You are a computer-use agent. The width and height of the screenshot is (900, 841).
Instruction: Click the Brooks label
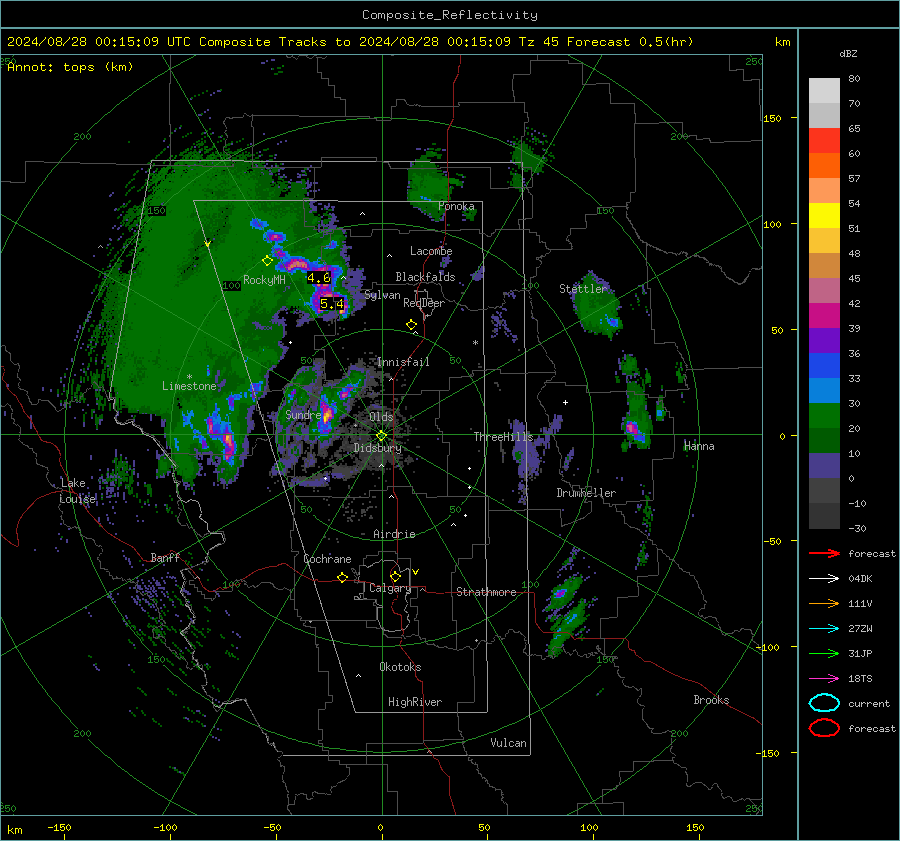coord(711,700)
